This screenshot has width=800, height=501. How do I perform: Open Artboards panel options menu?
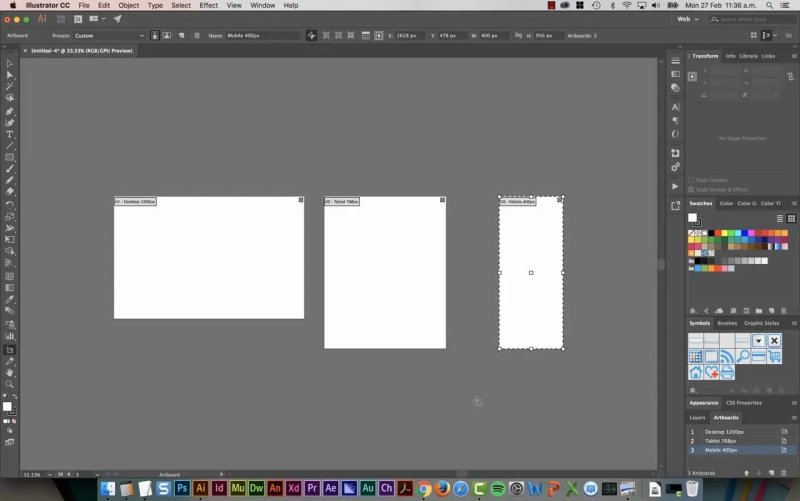coord(794,417)
